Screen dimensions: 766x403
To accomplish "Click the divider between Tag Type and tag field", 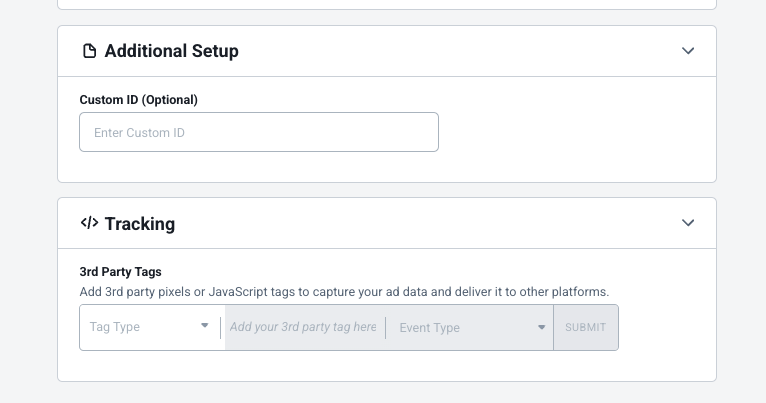I will pyautogui.click(x=220, y=328).
